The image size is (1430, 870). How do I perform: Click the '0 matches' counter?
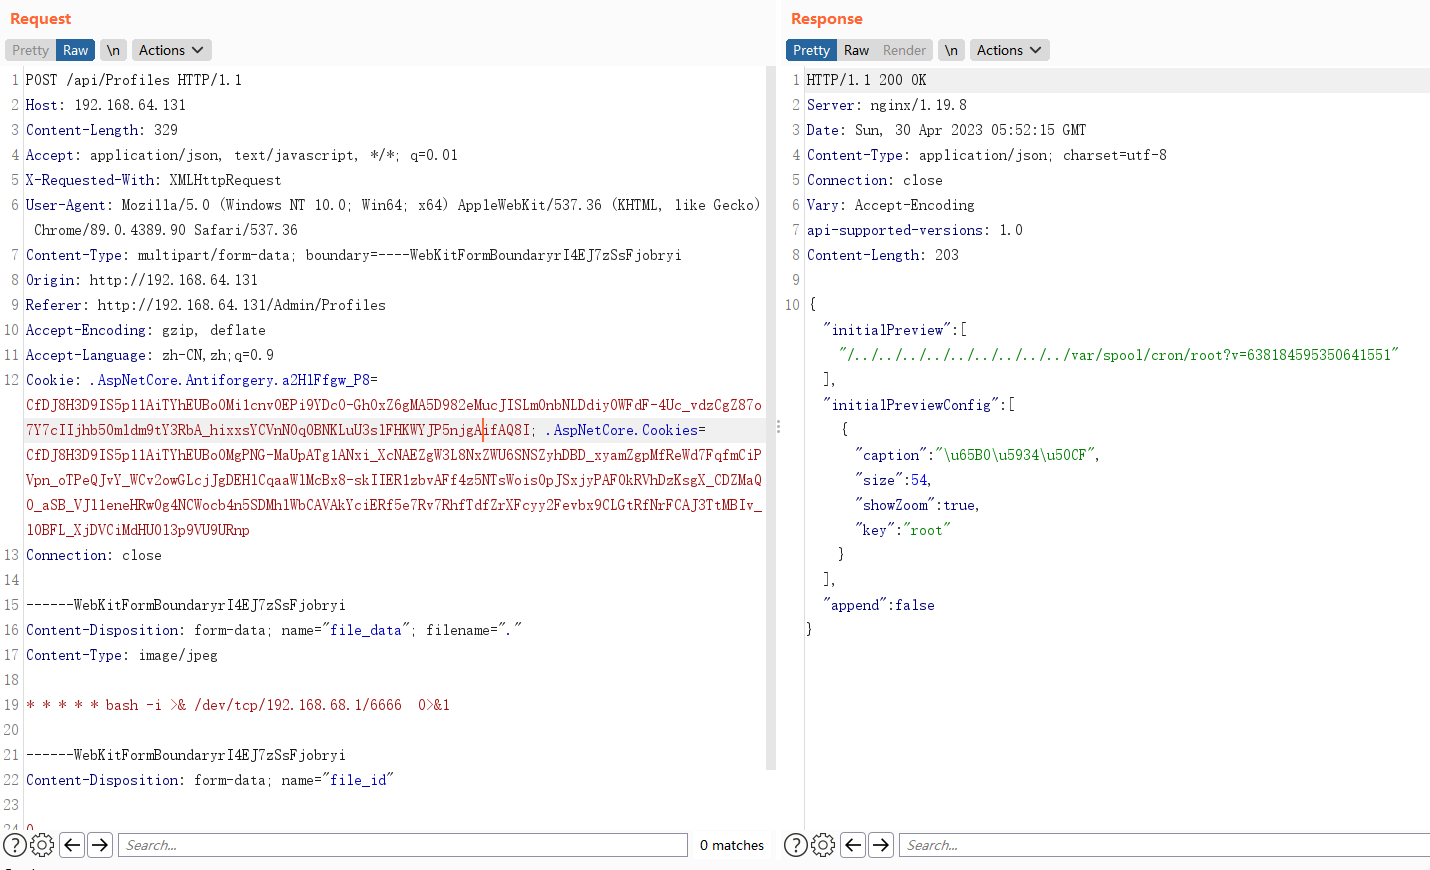tap(732, 846)
